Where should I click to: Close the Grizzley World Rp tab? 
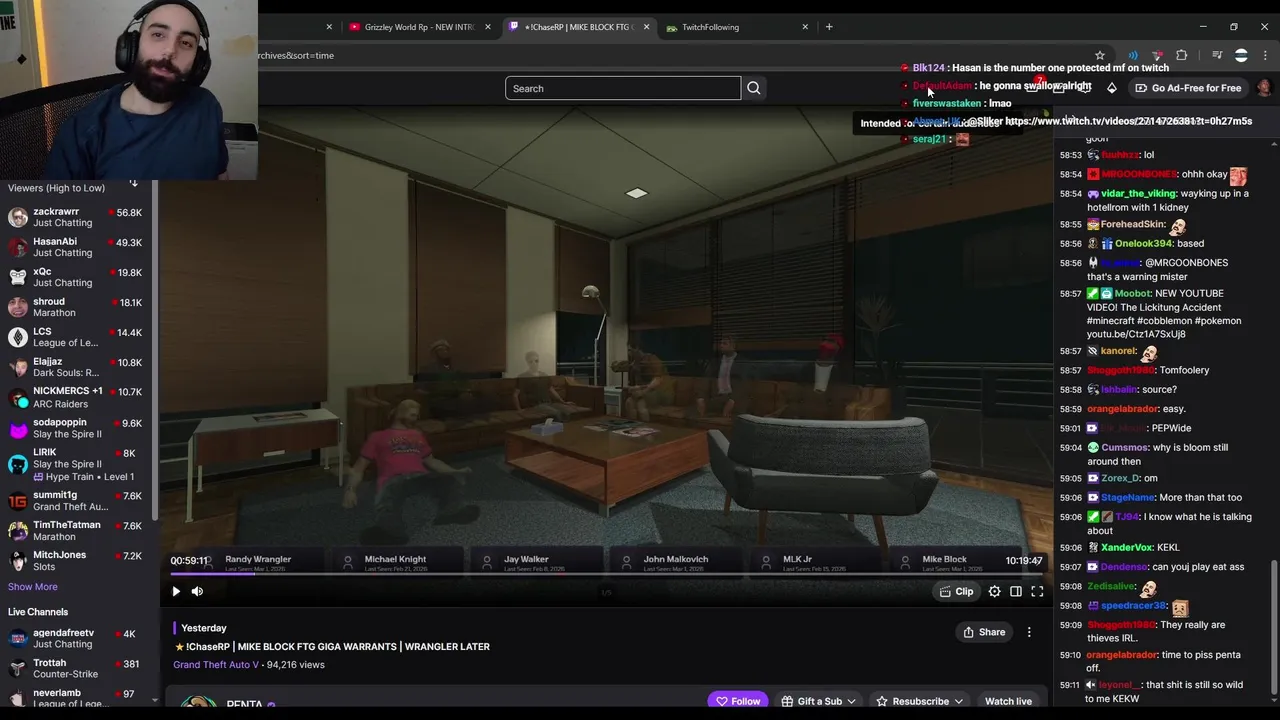click(488, 27)
